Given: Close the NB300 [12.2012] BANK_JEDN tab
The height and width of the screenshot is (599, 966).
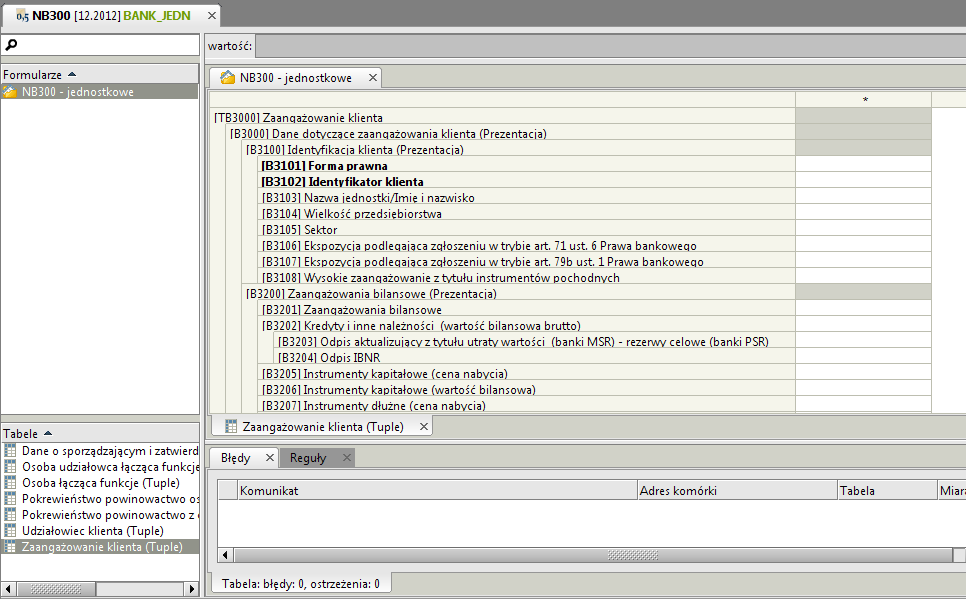Looking at the screenshot, I should (211, 15).
